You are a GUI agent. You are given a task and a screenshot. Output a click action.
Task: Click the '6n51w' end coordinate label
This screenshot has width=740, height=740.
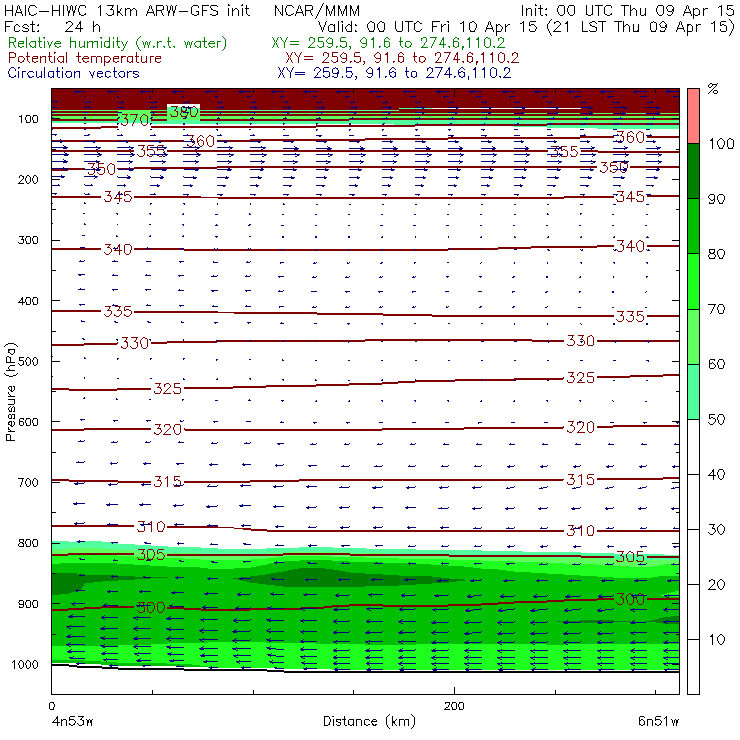(x=658, y=721)
